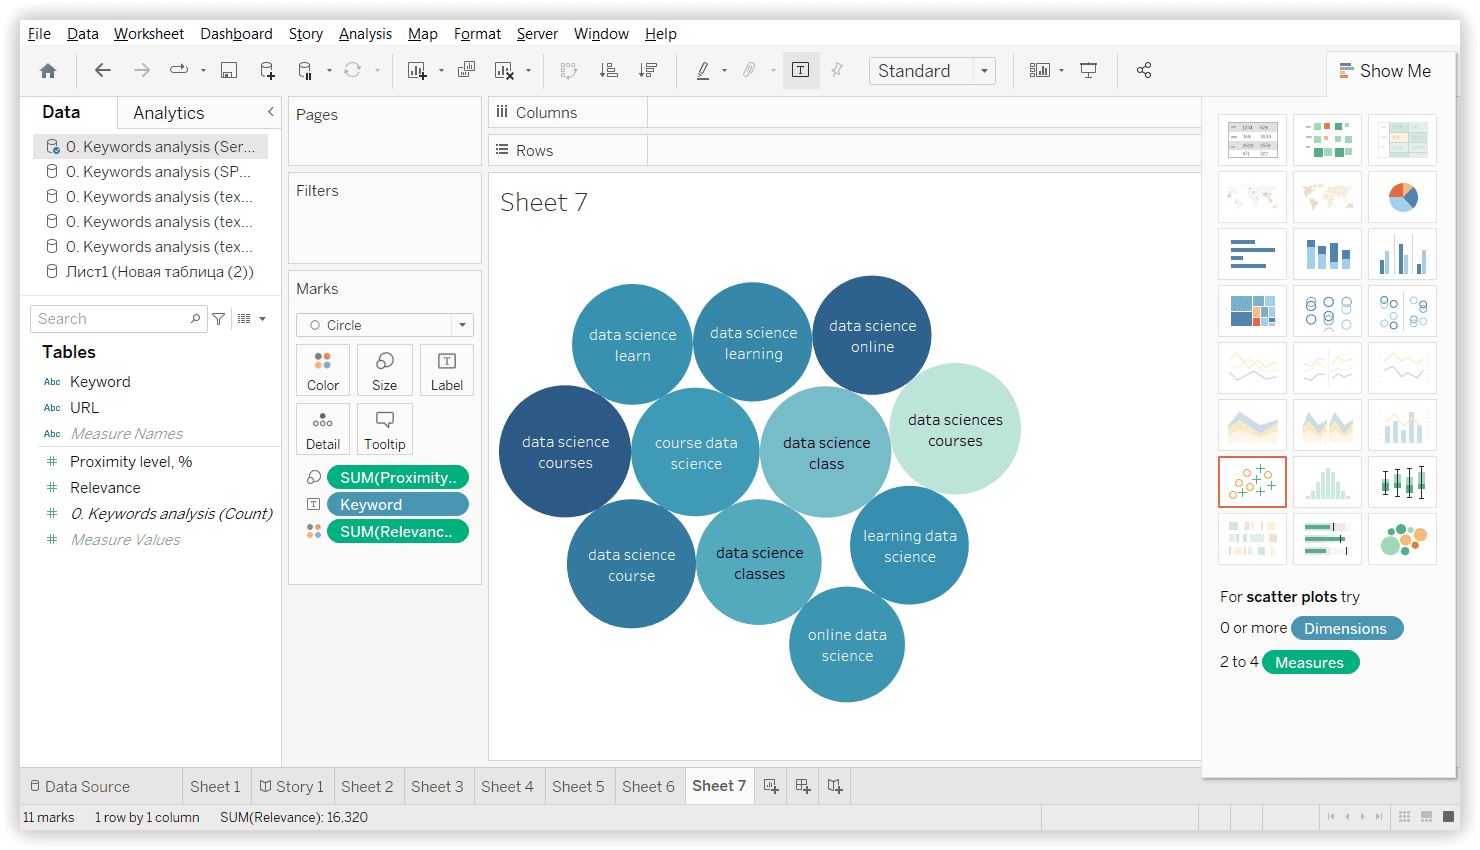The width and height of the screenshot is (1480, 850).
Task: Click the Save icon in toolbar
Action: pyautogui.click(x=229, y=71)
